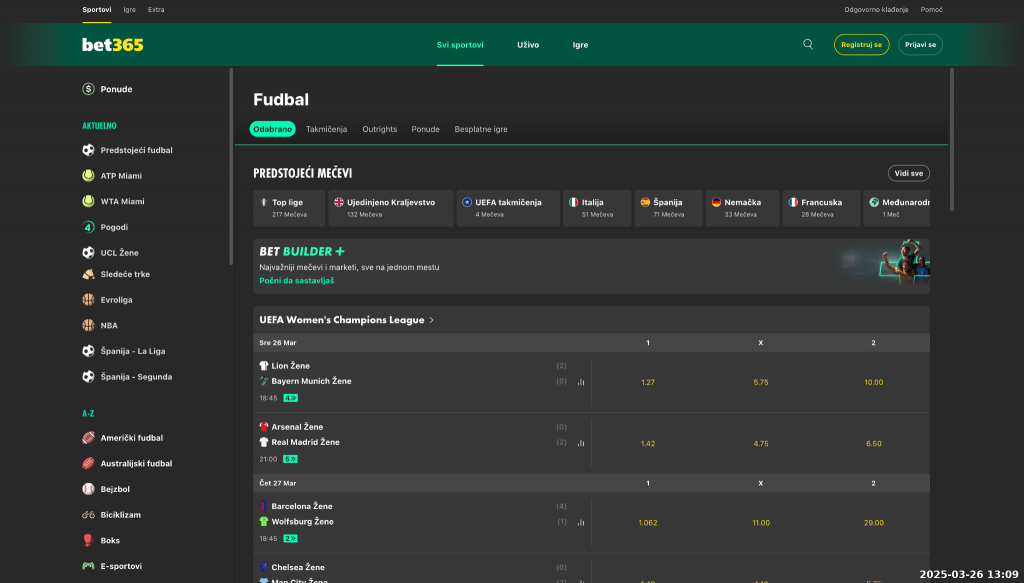Open ATP Miami tennis ball icon
Image resolution: width=1024 pixels, height=583 pixels.
88,176
